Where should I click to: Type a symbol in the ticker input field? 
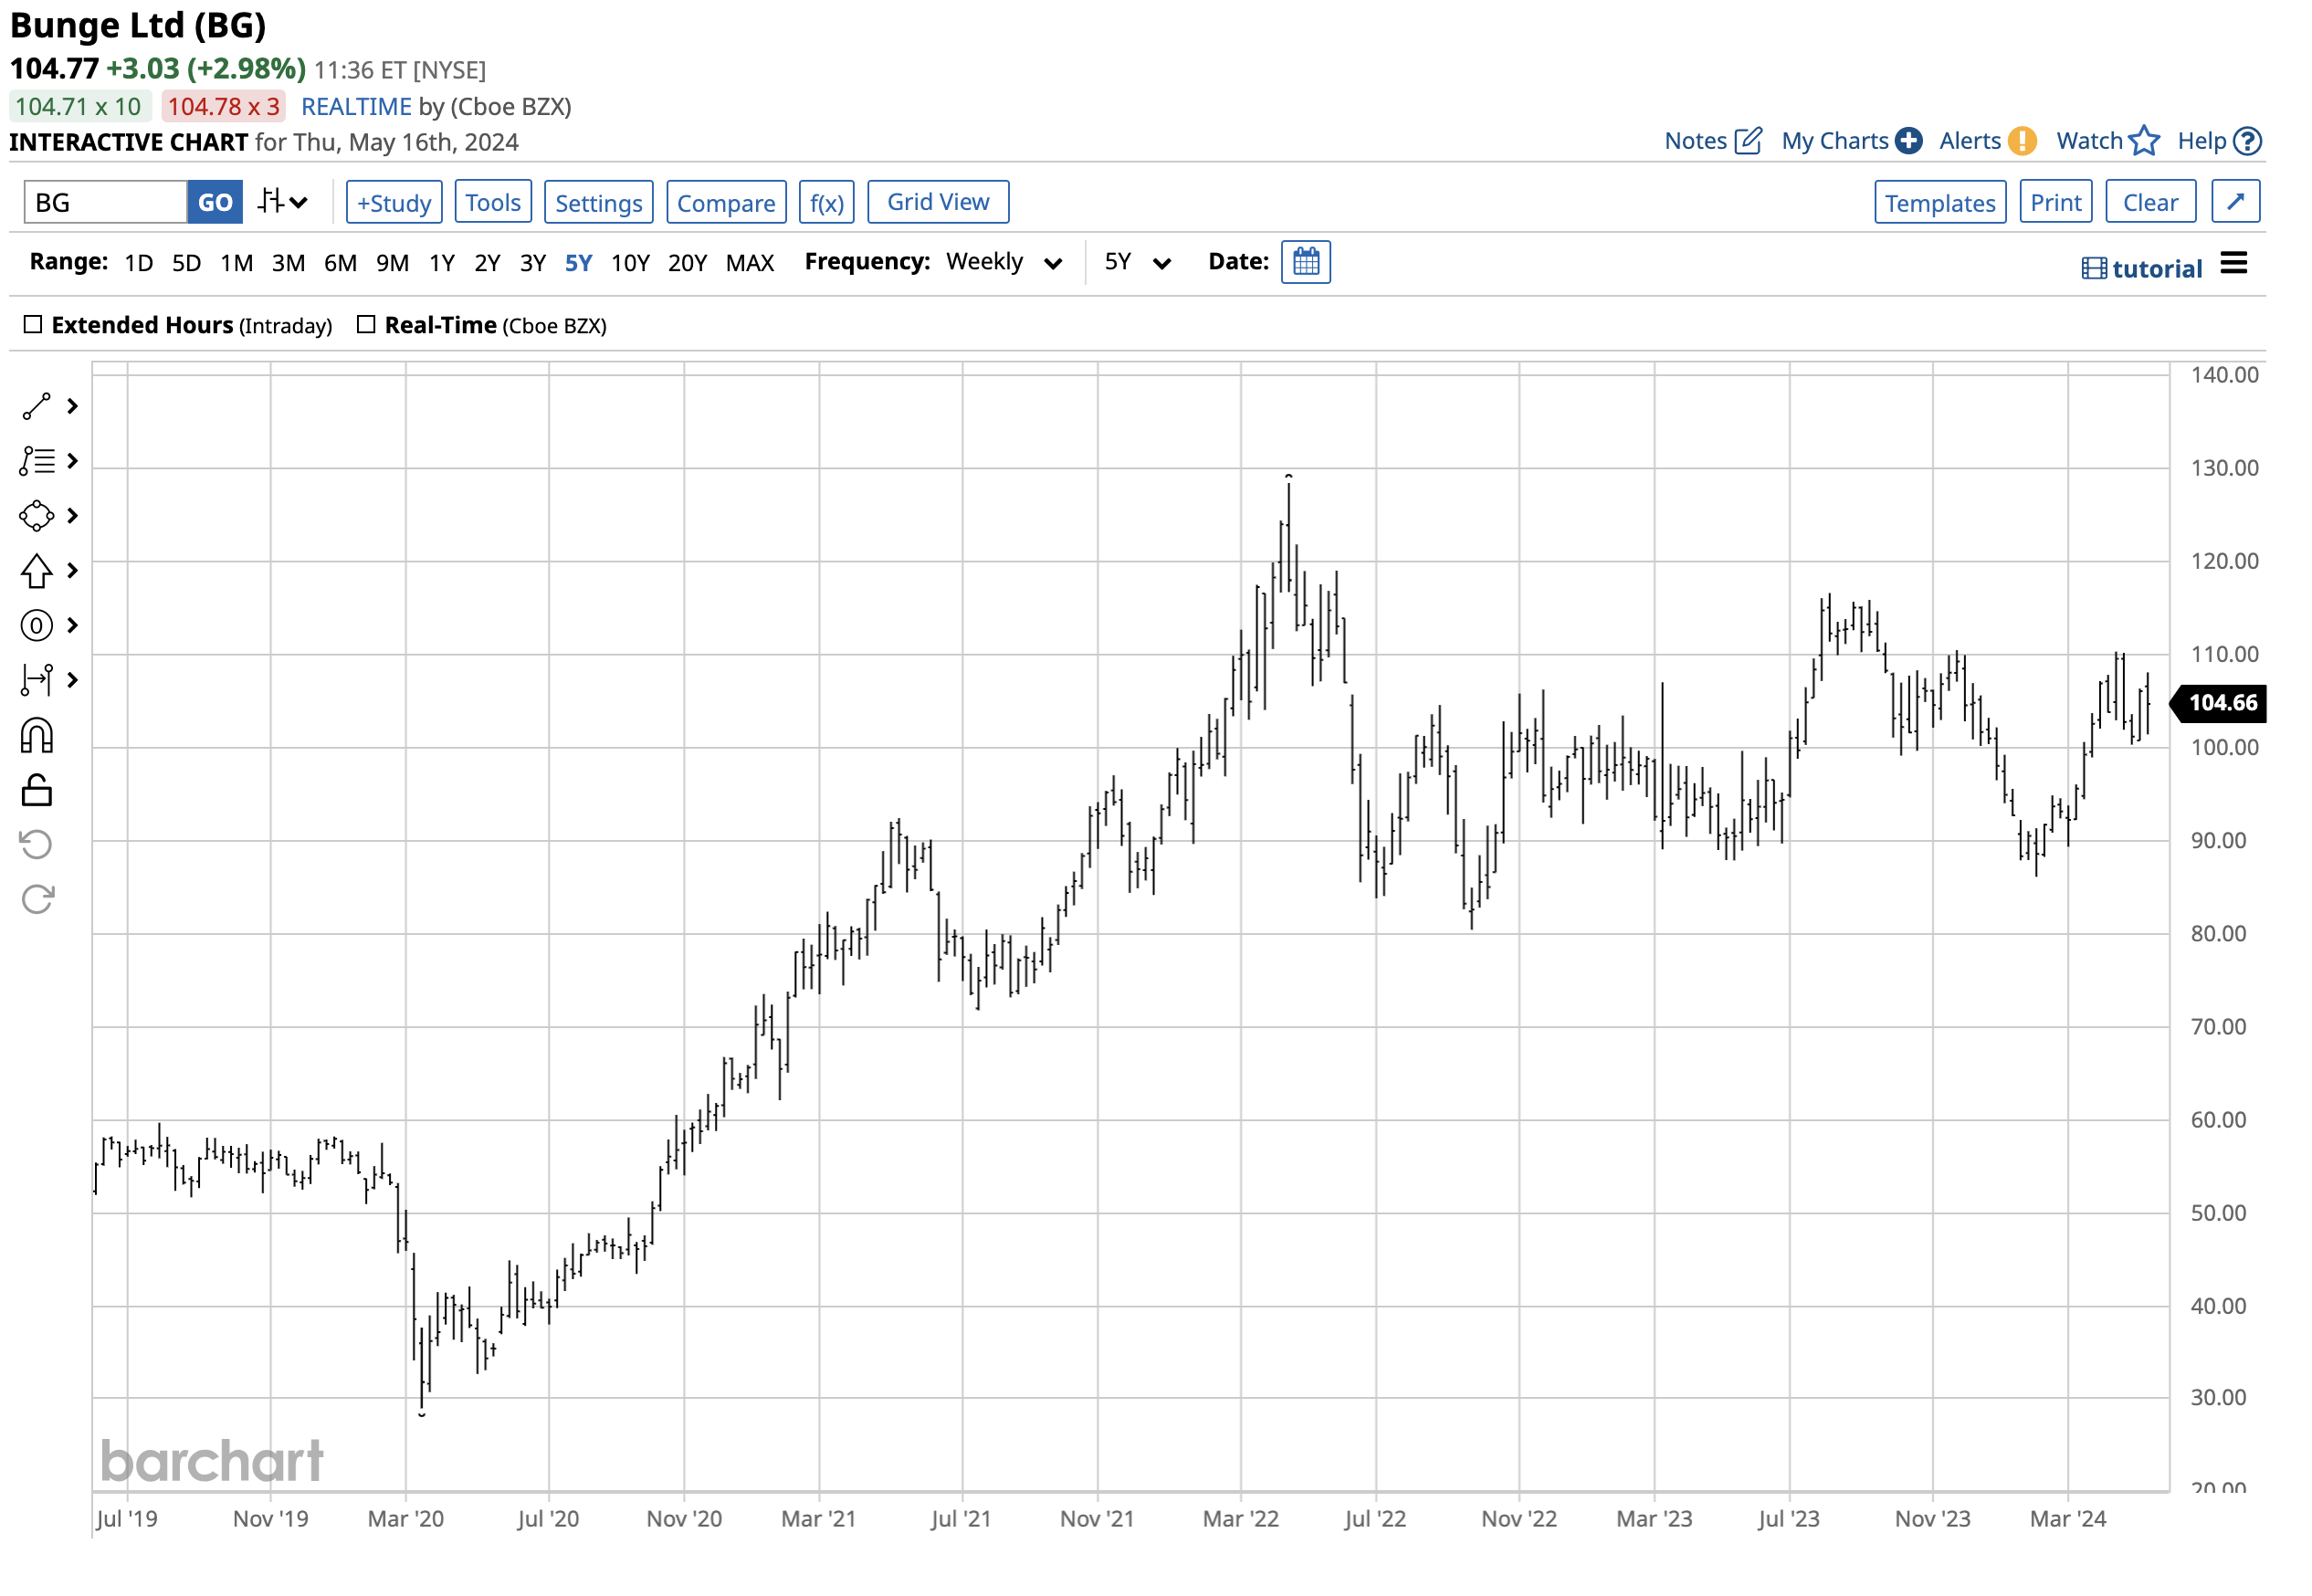click(x=103, y=201)
